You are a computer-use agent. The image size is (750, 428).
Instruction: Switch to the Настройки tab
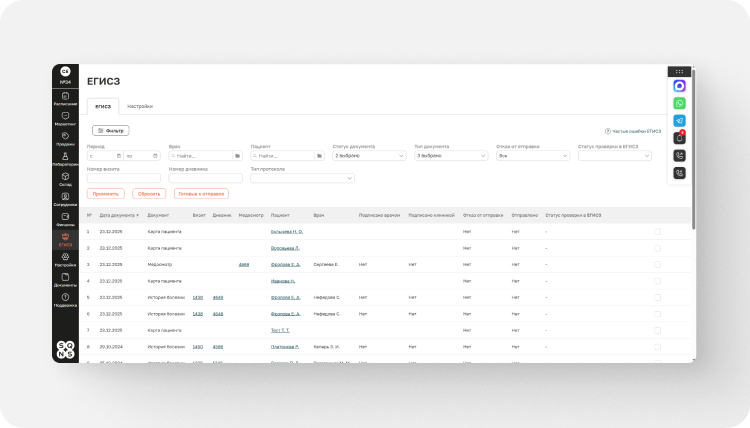pyautogui.click(x=140, y=107)
